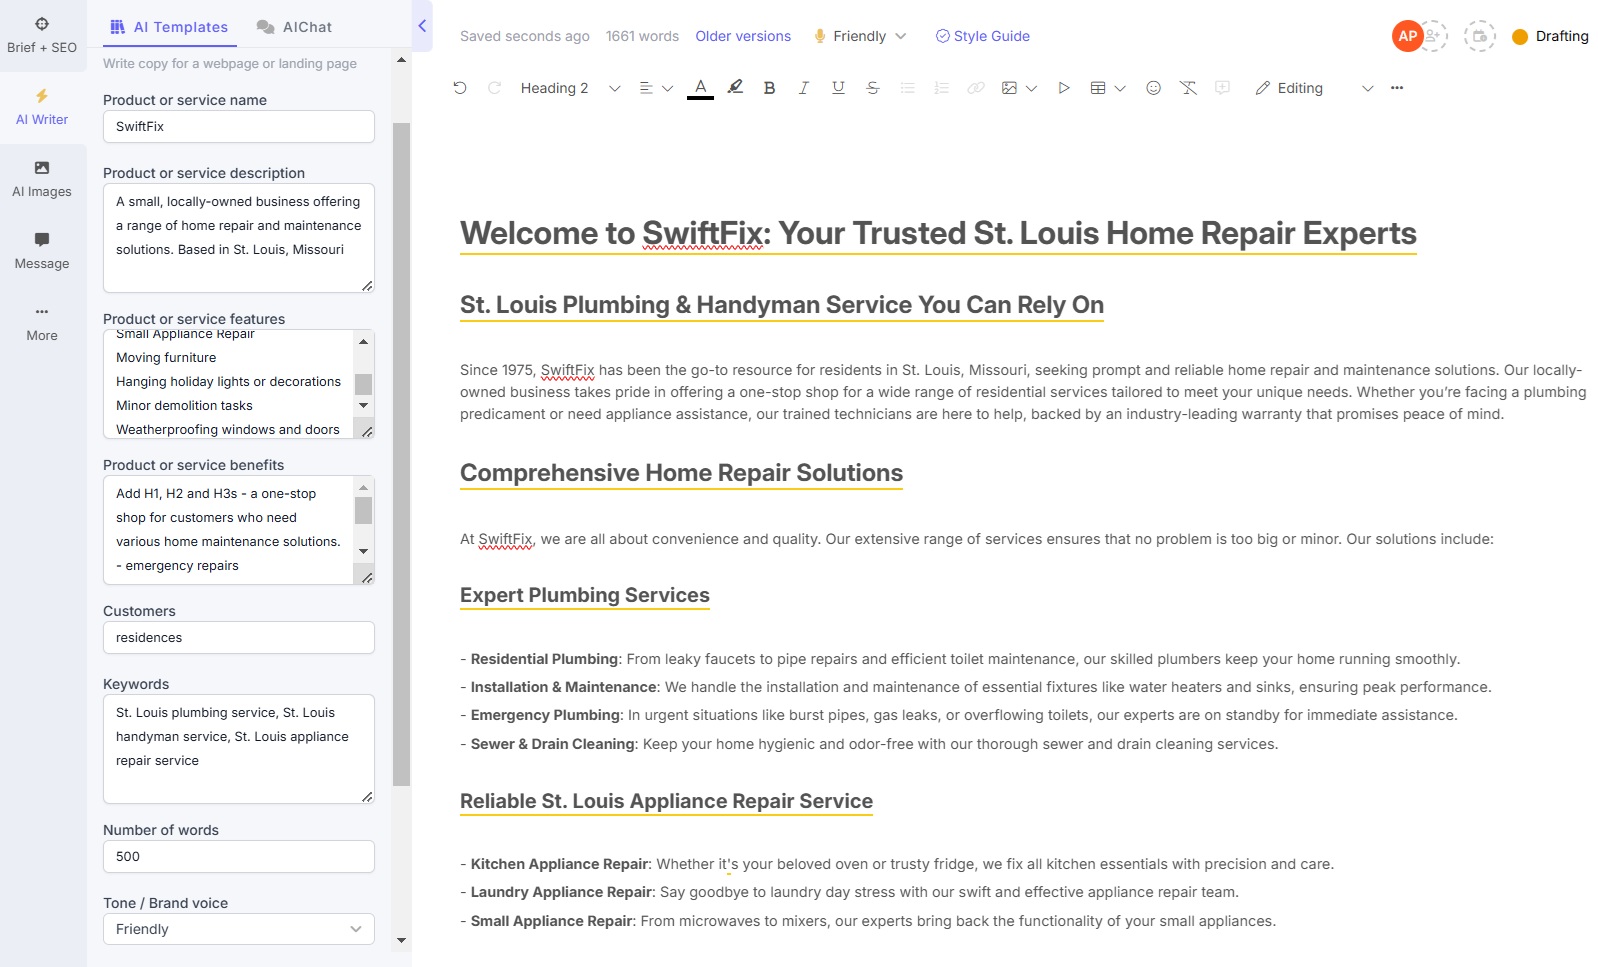Click the 'Welcome to SwiftFix' title heading
Viewport: 1598px width, 967px height.
click(x=938, y=233)
